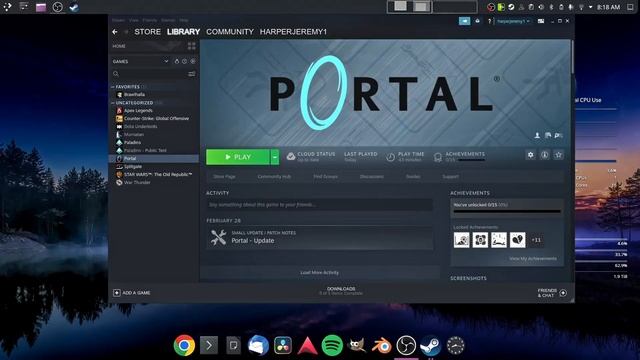The height and width of the screenshot is (360, 640).
Task: Click the Steam tray icon in top panel
Action: click(511, 7)
